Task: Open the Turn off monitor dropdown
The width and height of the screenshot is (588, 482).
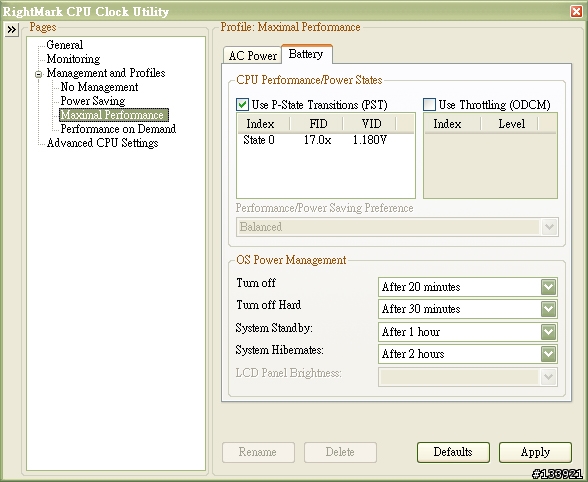Action: click(548, 287)
